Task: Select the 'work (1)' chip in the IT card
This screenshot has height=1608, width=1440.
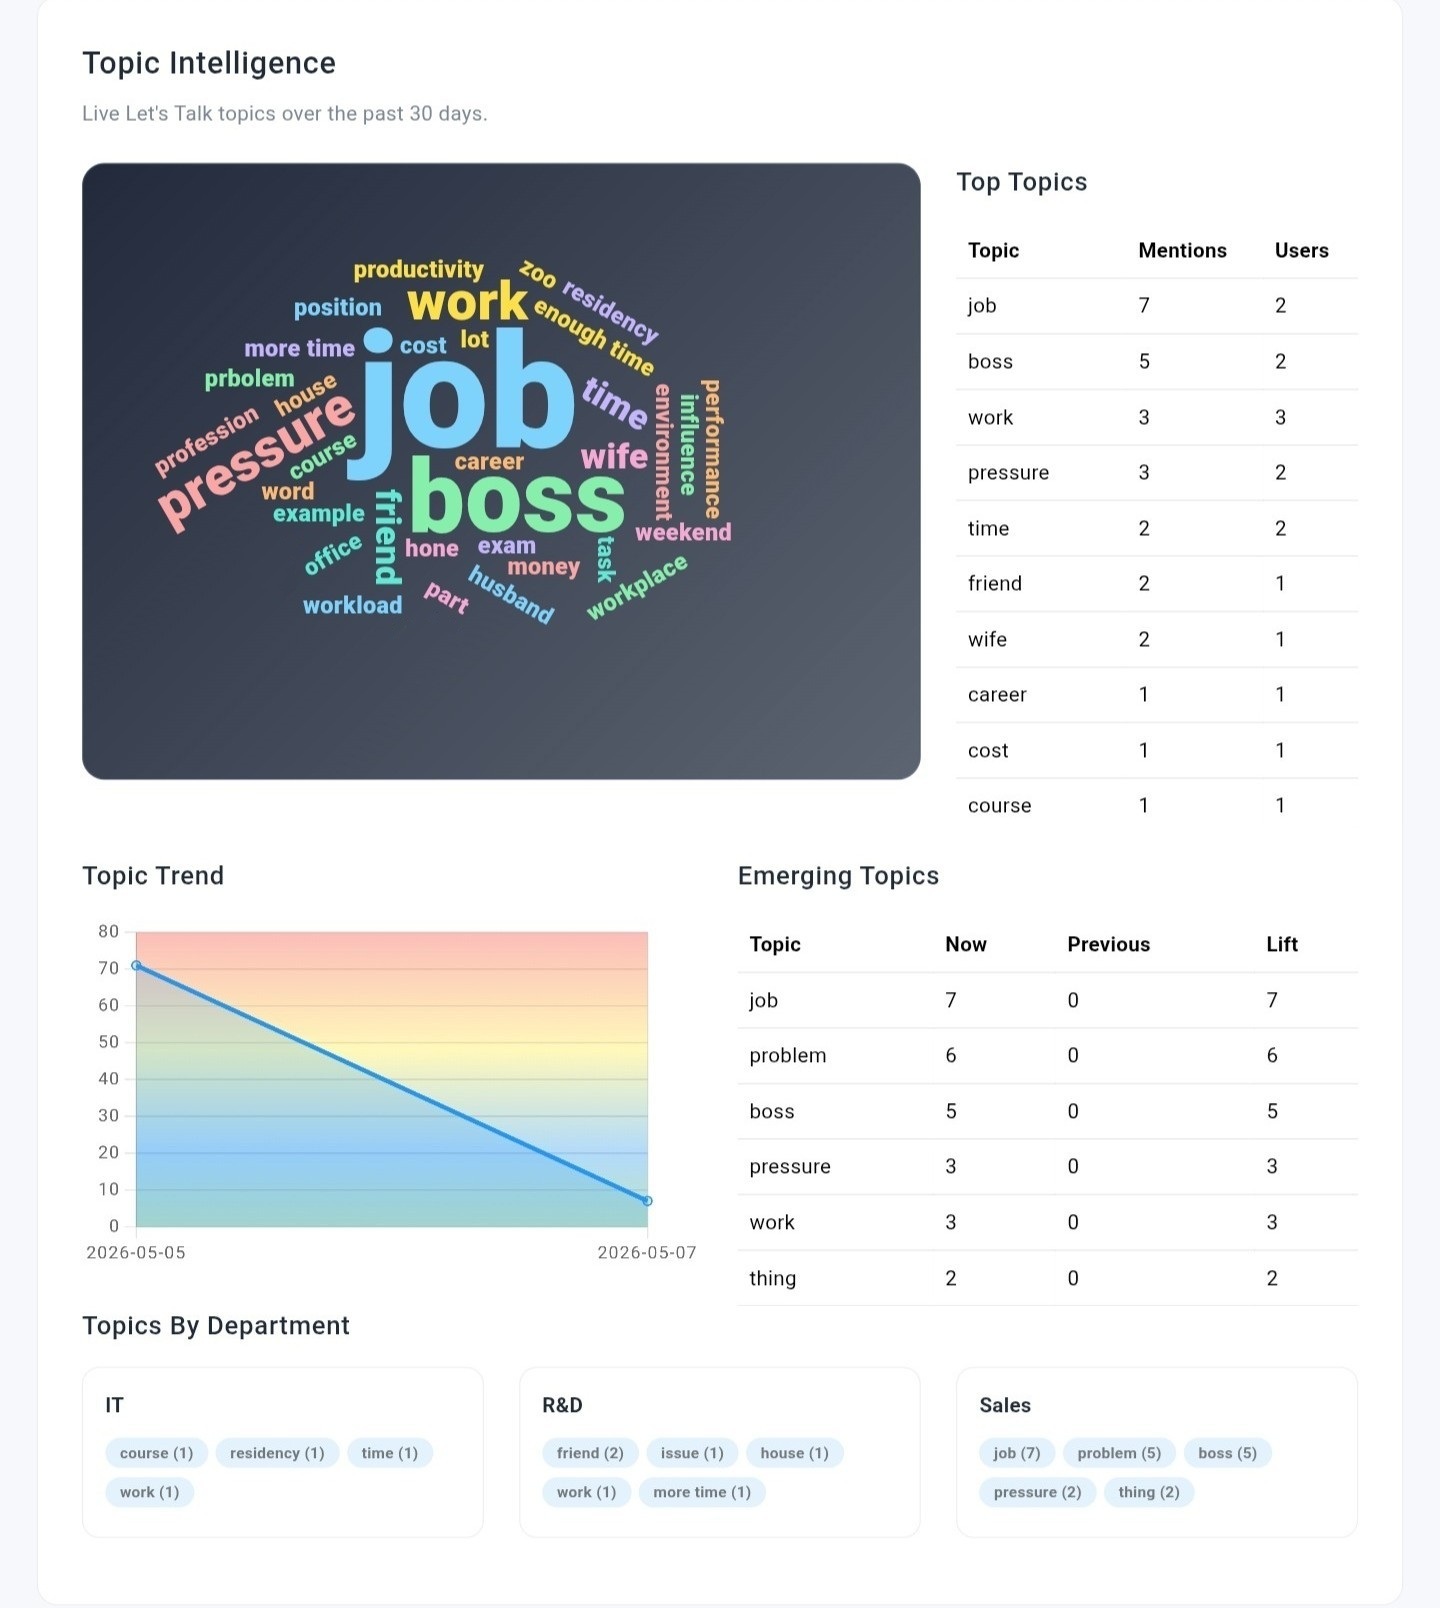Action: point(149,1492)
